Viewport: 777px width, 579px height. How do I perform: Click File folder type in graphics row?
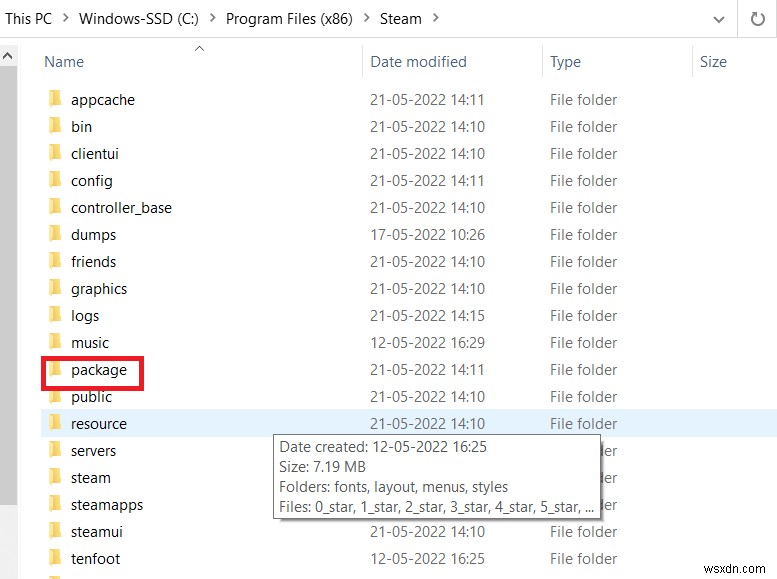[x=583, y=289]
